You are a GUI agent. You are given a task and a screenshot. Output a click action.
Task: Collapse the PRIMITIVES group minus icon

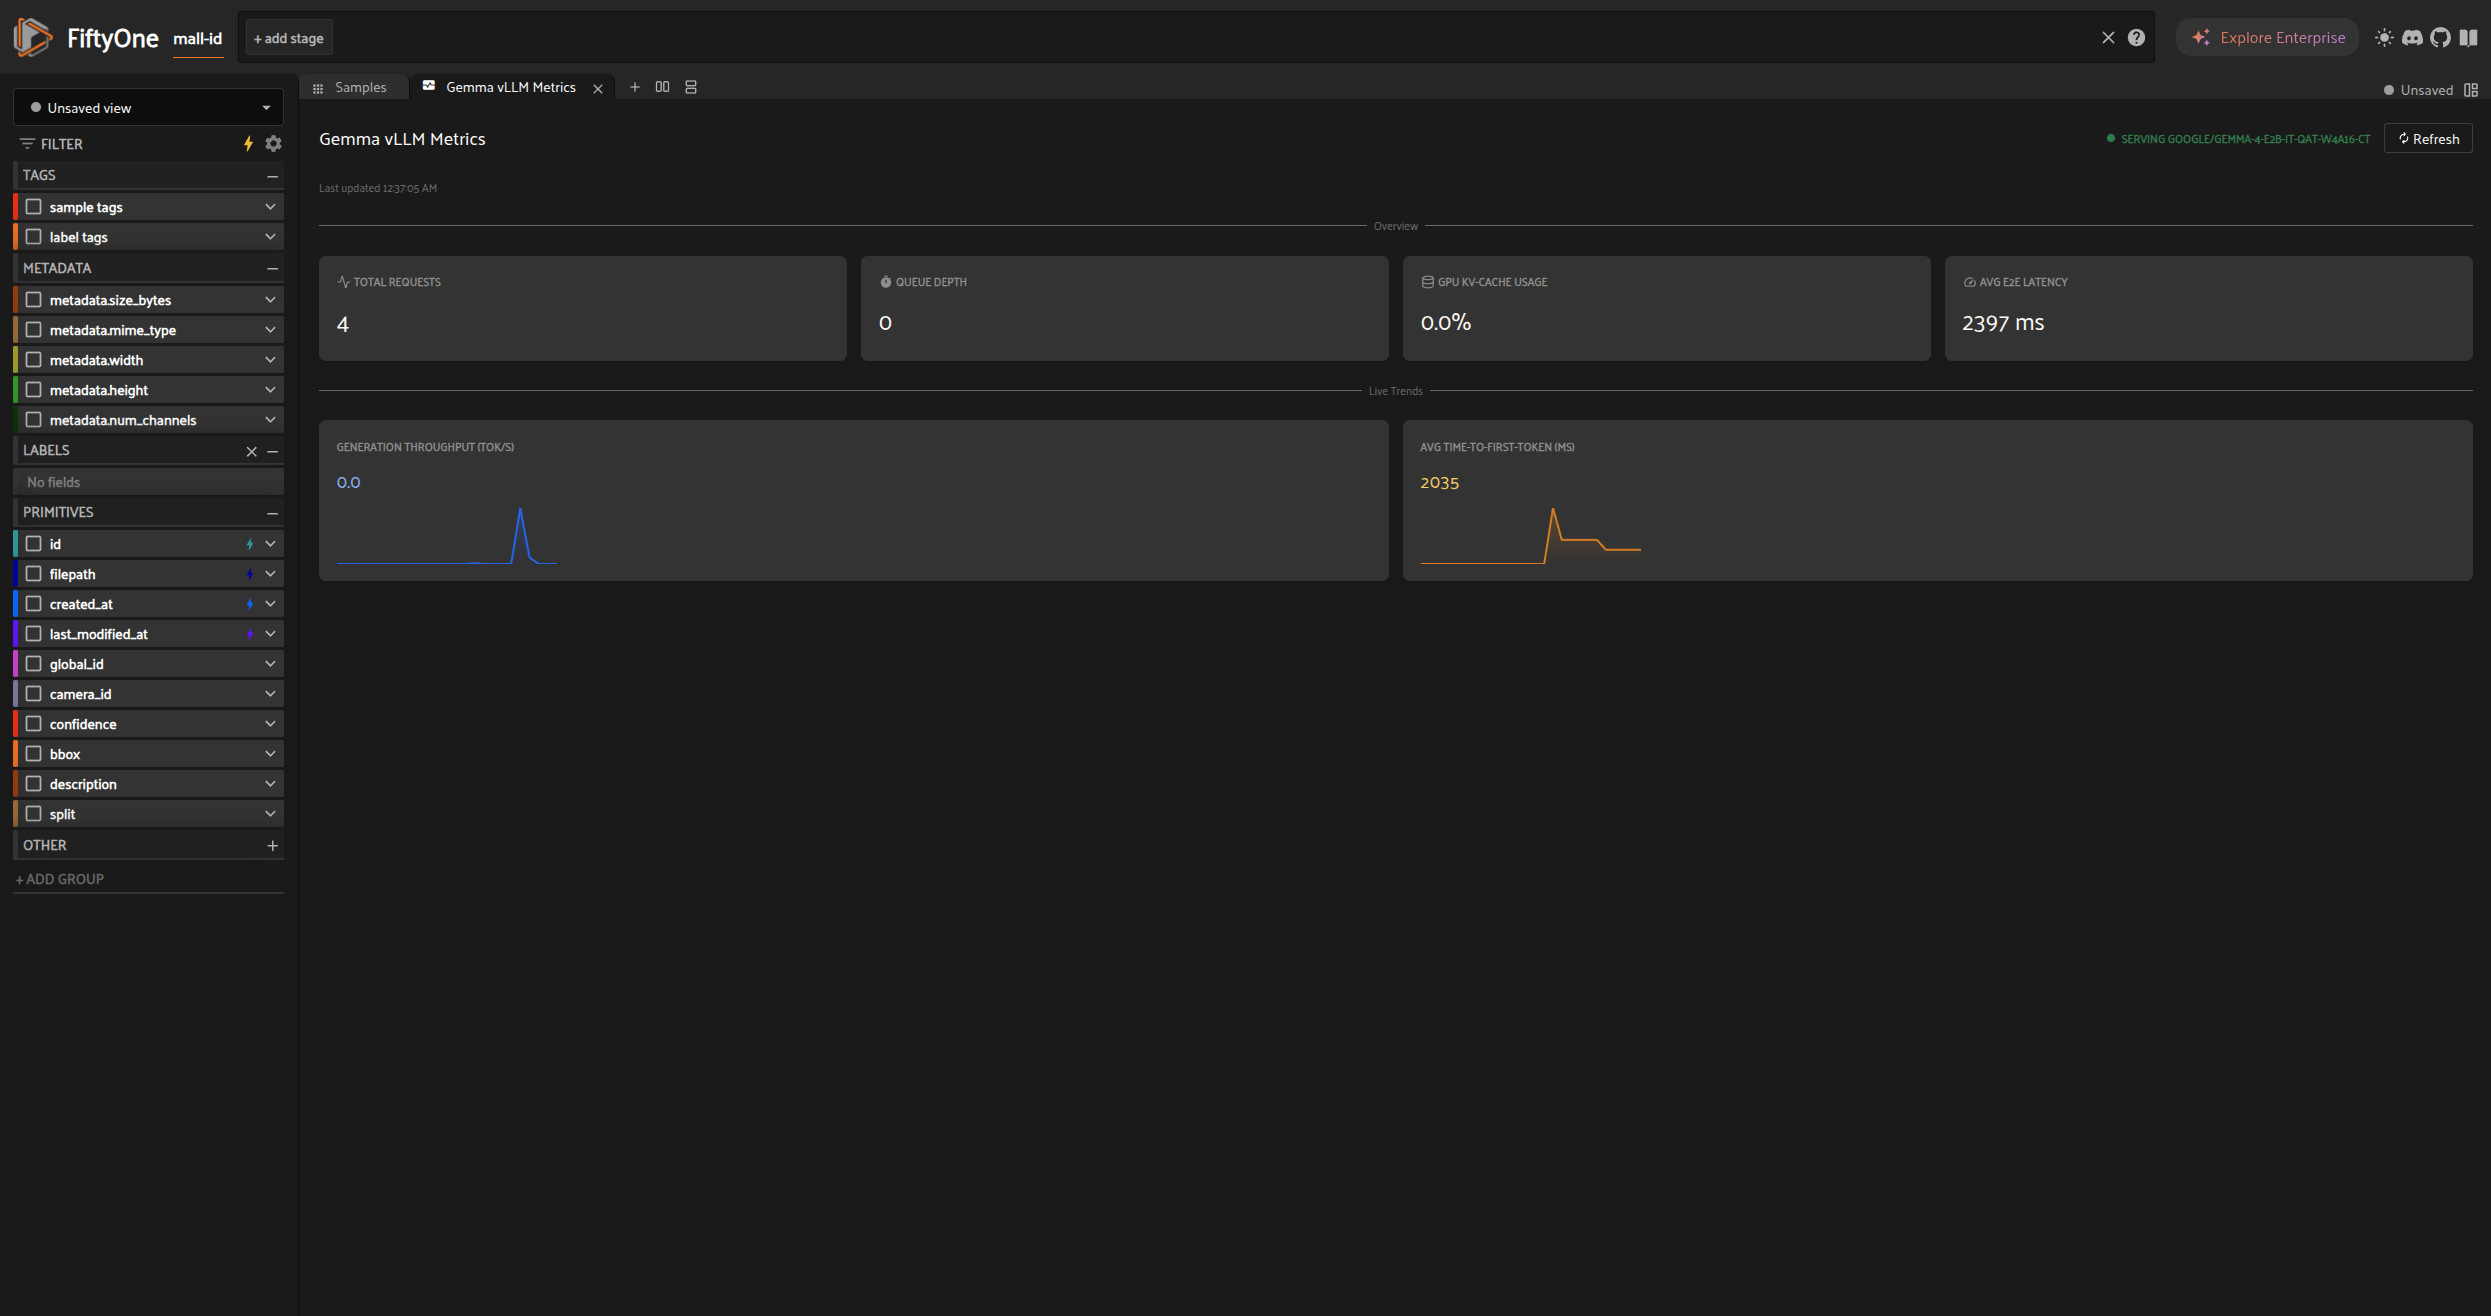[272, 513]
